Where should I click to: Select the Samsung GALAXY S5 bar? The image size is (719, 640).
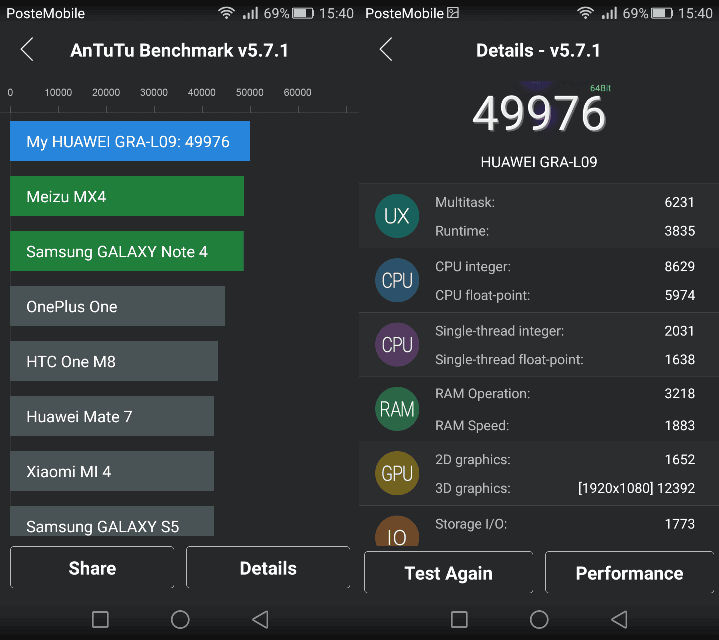coord(112,521)
